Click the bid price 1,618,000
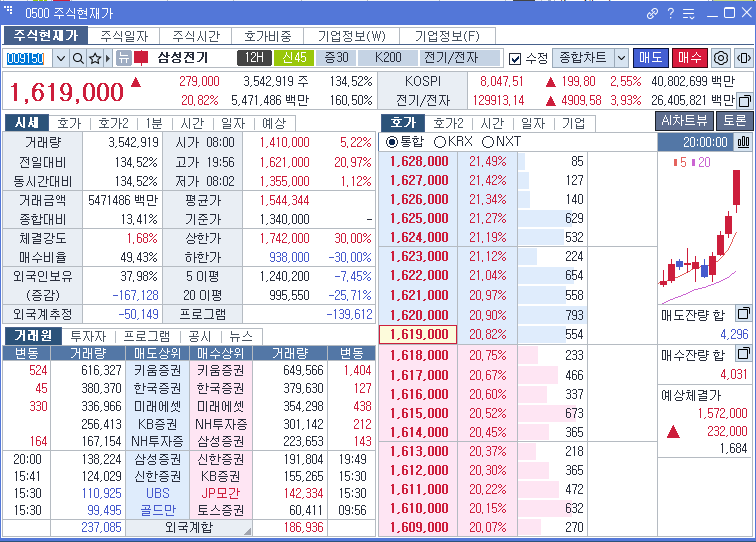 coord(419,355)
